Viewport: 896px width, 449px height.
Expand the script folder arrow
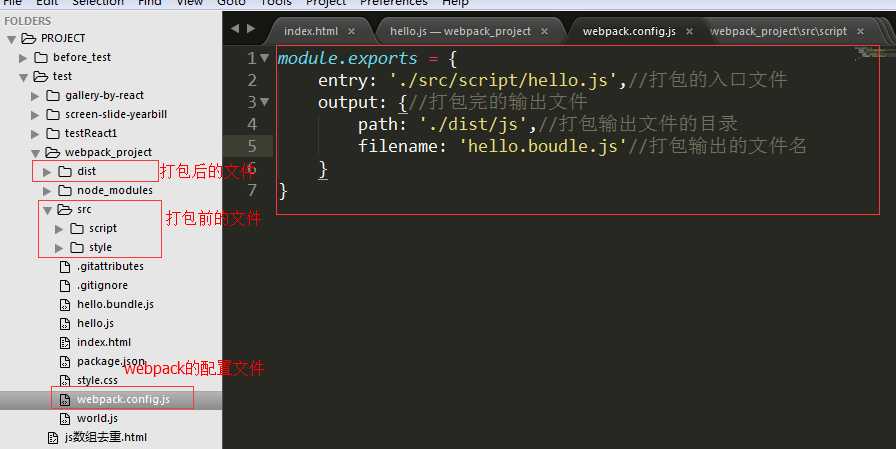[x=59, y=229]
